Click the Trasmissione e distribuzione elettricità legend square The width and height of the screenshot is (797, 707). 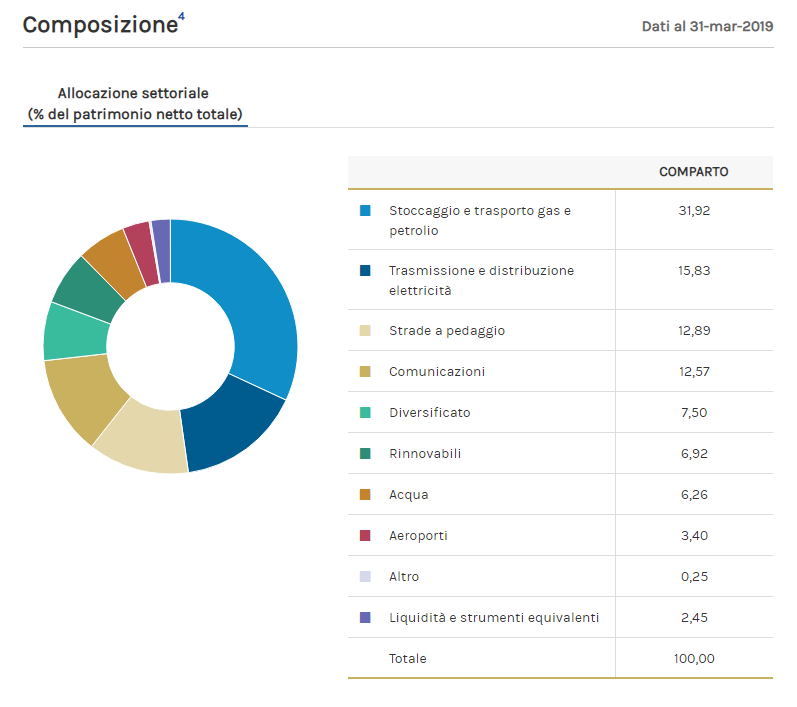coord(365,271)
